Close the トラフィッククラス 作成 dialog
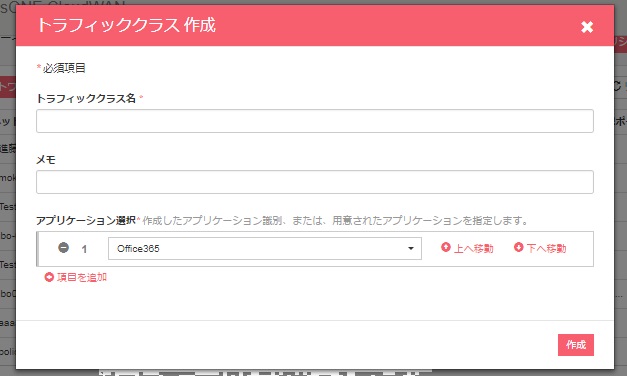This screenshot has height=376, width=627. (x=587, y=27)
